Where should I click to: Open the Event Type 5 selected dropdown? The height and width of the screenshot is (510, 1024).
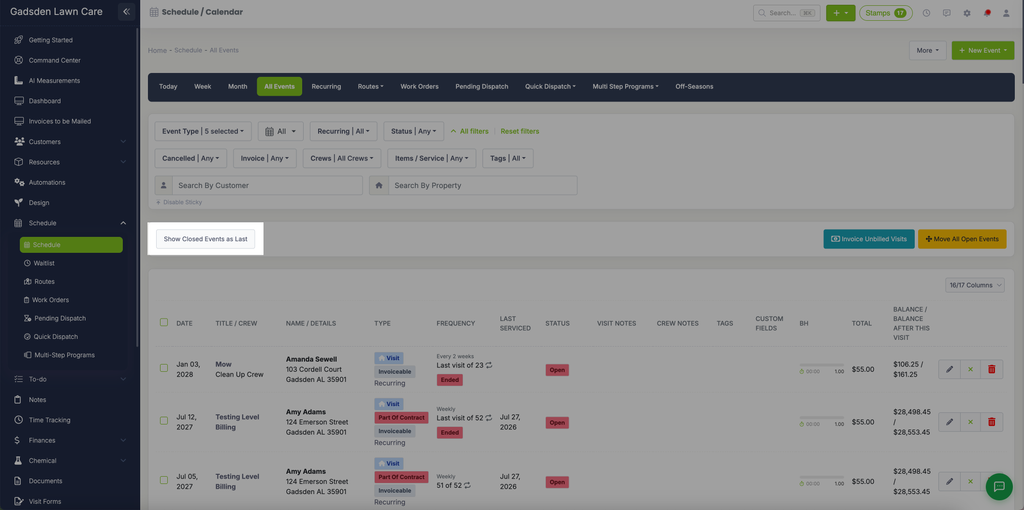[203, 131]
